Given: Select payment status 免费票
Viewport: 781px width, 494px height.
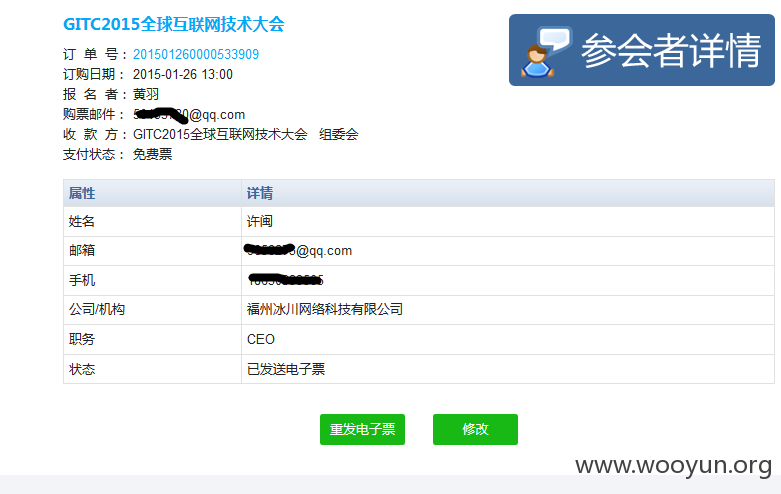Looking at the screenshot, I should 152,154.
